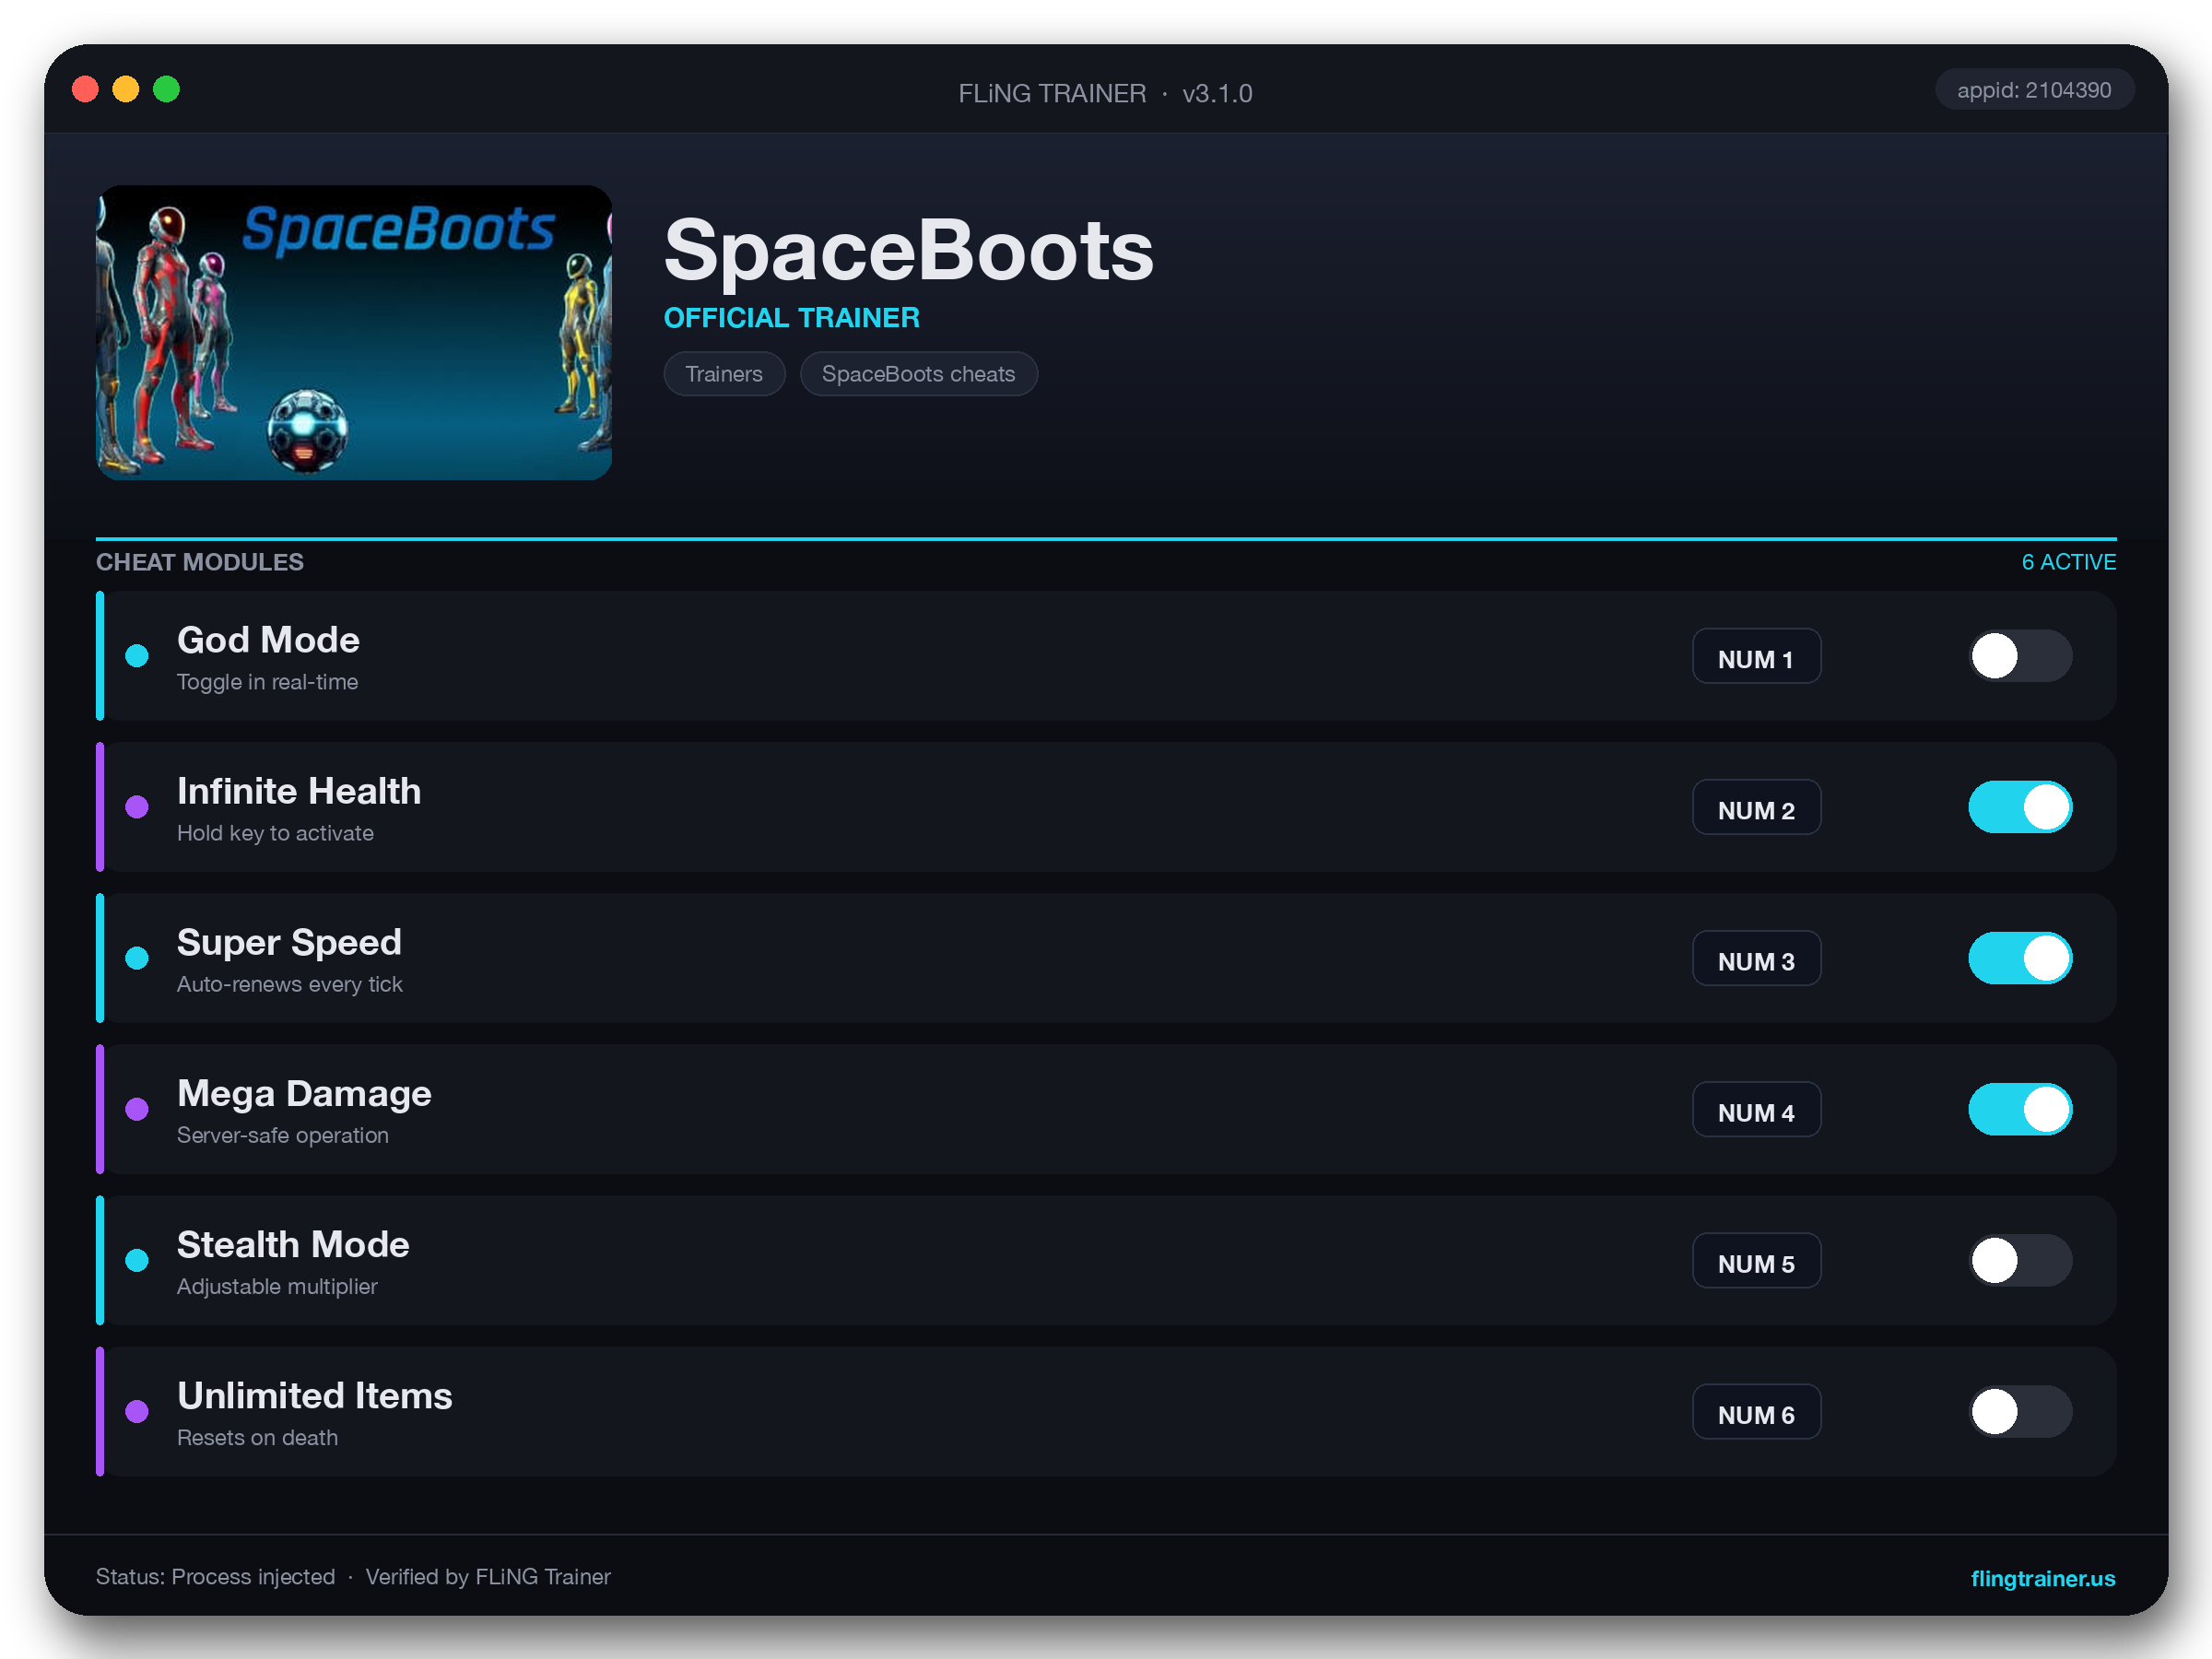Select the Super Speed title
This screenshot has width=2212, height=1659.
289,942
